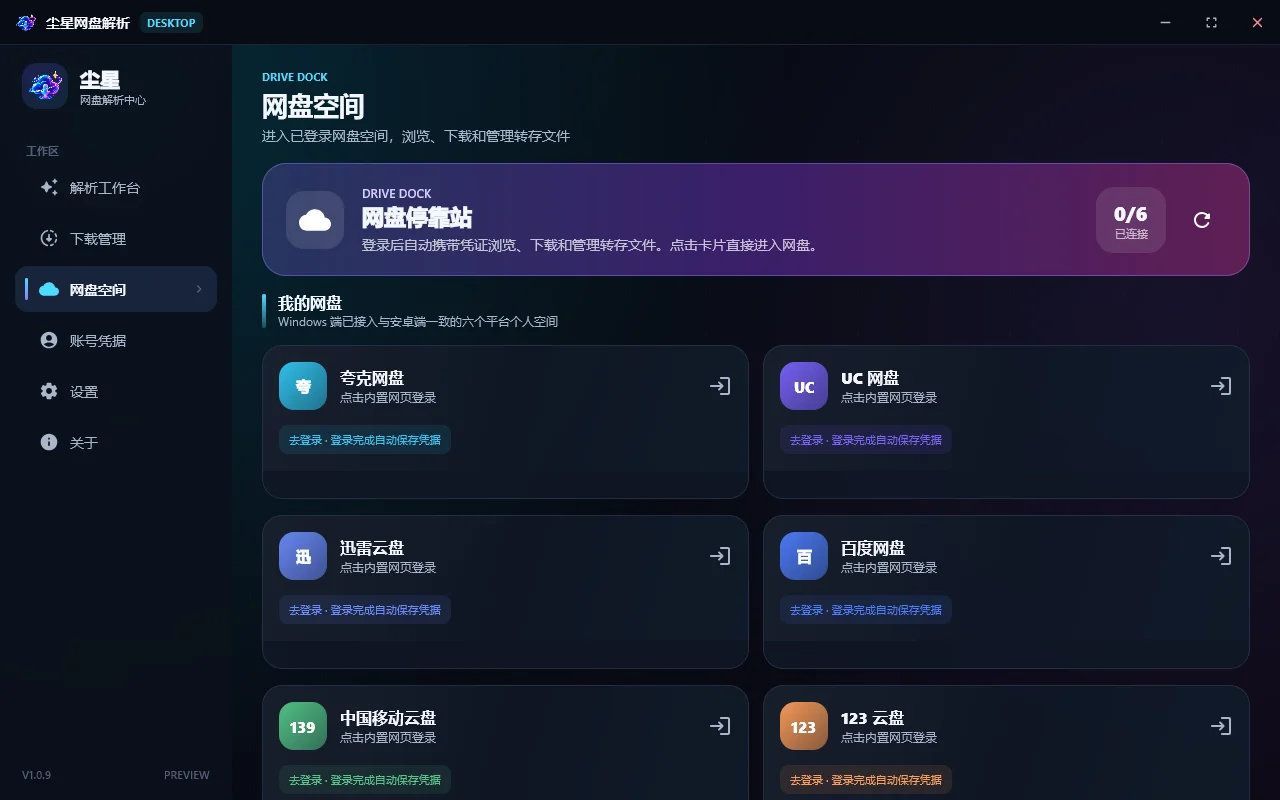Click the login arrow icon on 百度网盘
1280x800 pixels.
1221,556
